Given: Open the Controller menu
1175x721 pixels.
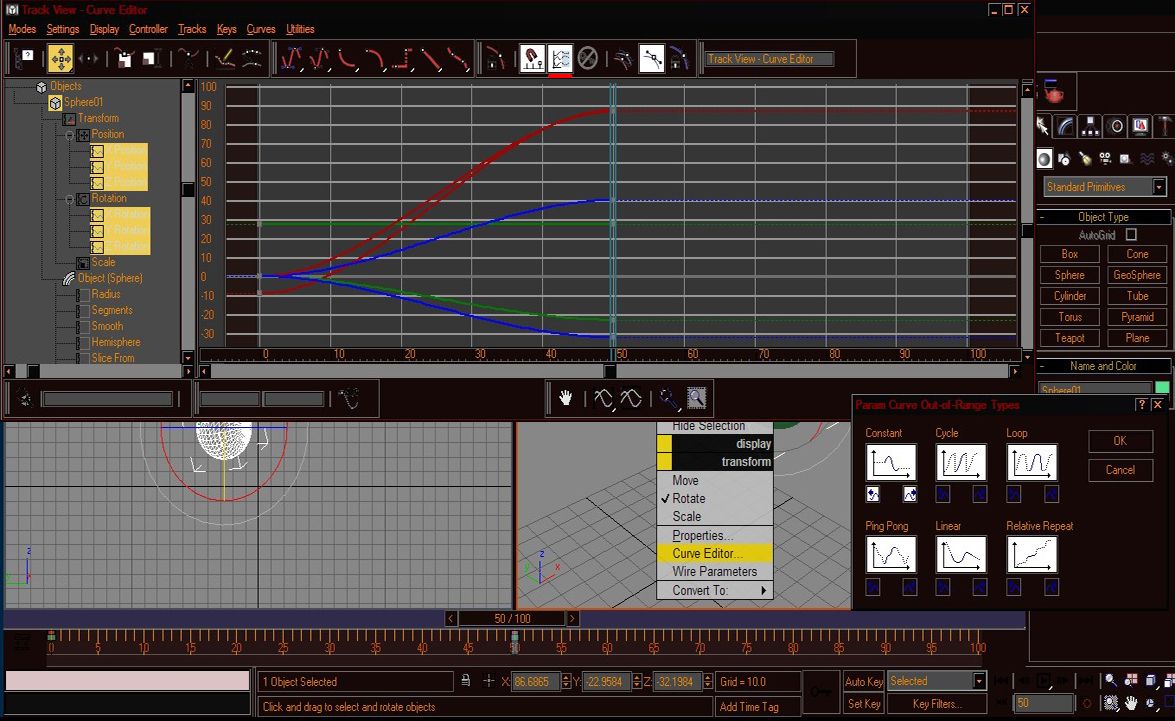Looking at the screenshot, I should click(x=148, y=28).
